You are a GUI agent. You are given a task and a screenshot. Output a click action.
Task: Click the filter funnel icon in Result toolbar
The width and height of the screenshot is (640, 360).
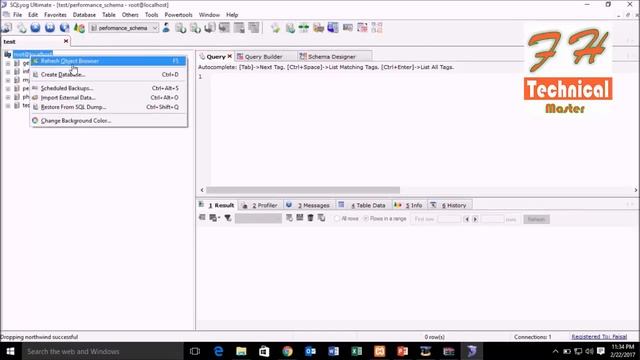(x=228, y=218)
